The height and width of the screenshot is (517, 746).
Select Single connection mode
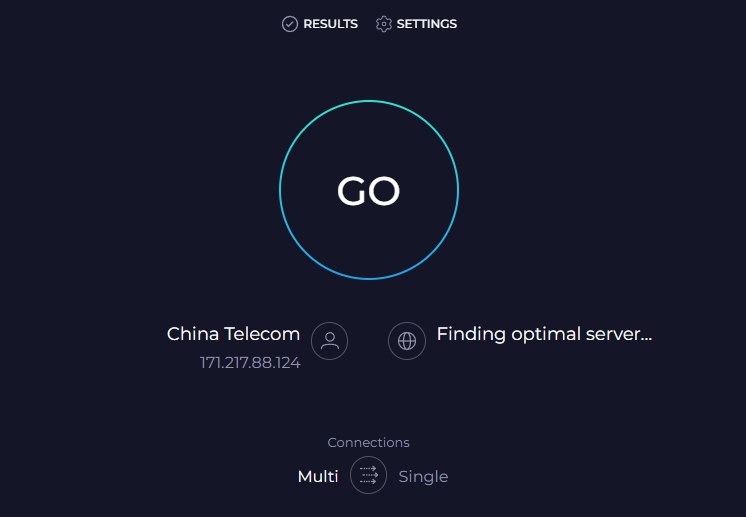click(x=423, y=476)
